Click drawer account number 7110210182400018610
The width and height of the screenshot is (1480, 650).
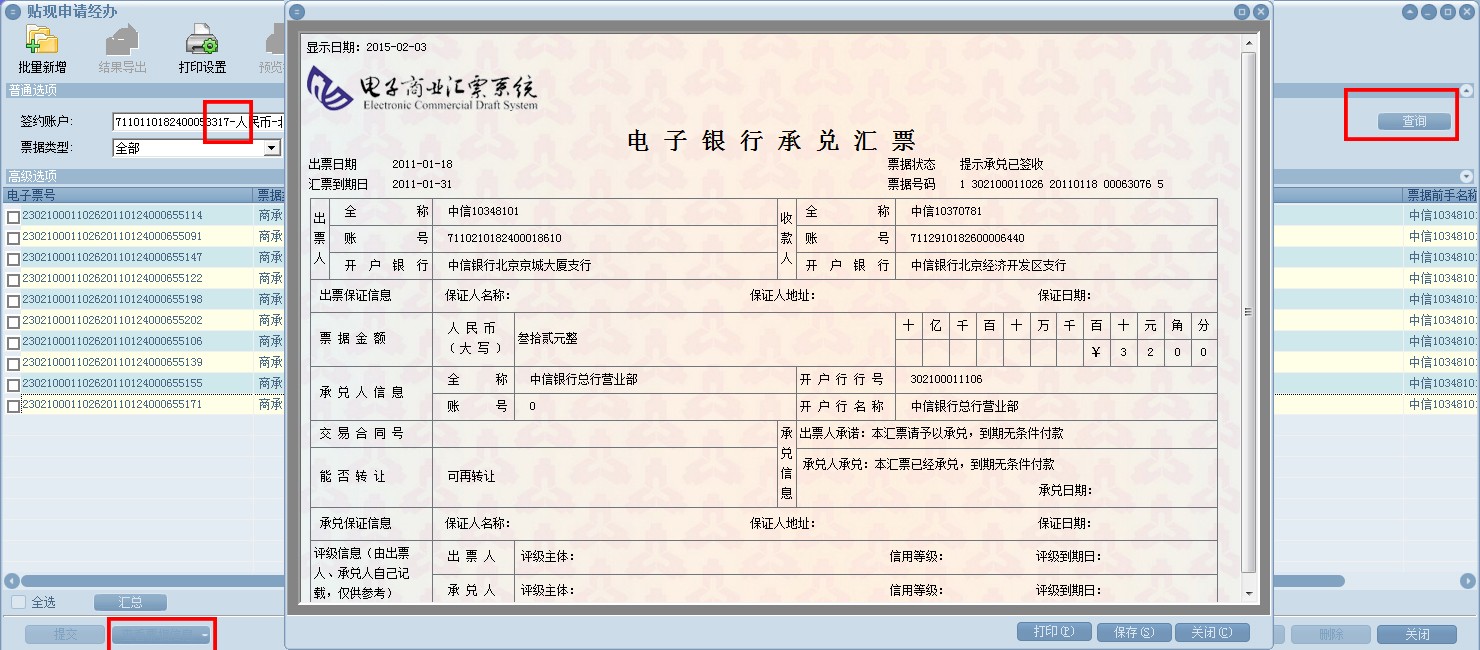click(x=505, y=238)
